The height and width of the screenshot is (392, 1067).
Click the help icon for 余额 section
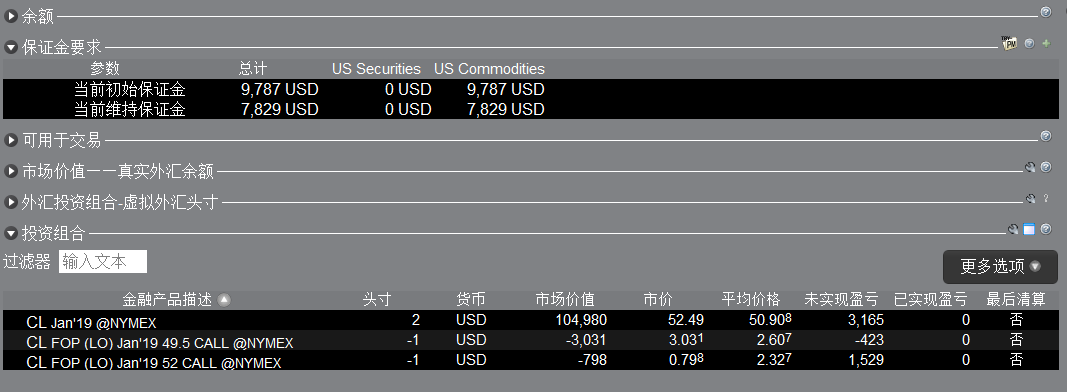1046,12
